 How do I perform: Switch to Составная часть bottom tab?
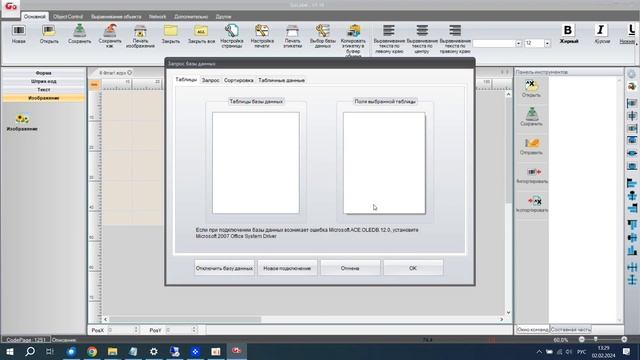pyautogui.click(x=571, y=329)
